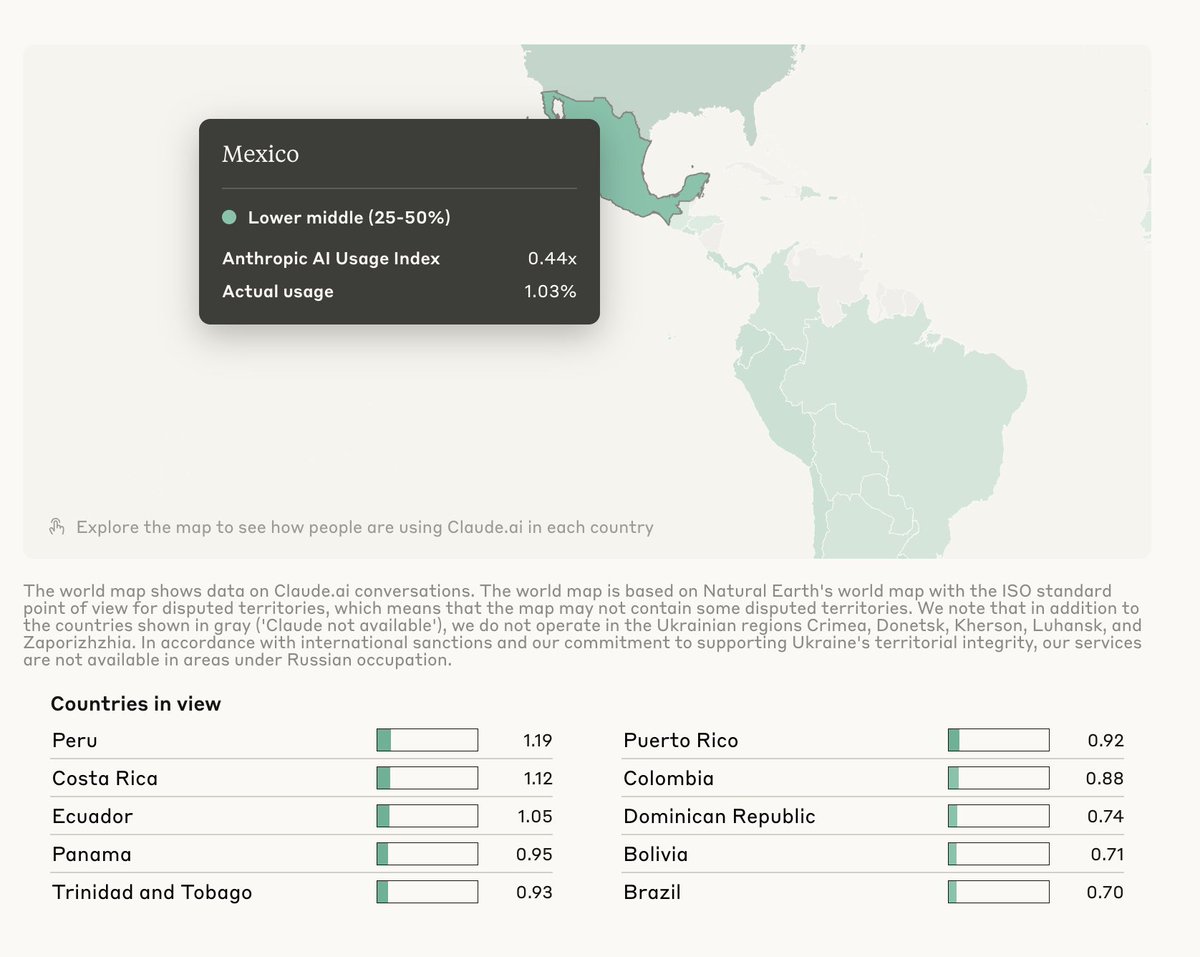Image resolution: width=1200 pixels, height=957 pixels.
Task: Click the 1.05 value for Ecuador
Action: tap(535, 817)
